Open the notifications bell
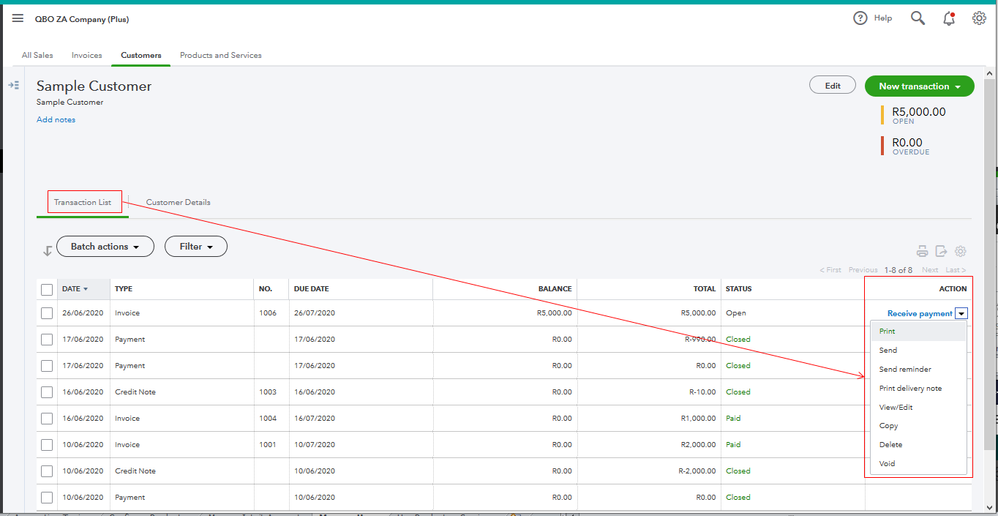The width and height of the screenshot is (998, 516). point(948,18)
